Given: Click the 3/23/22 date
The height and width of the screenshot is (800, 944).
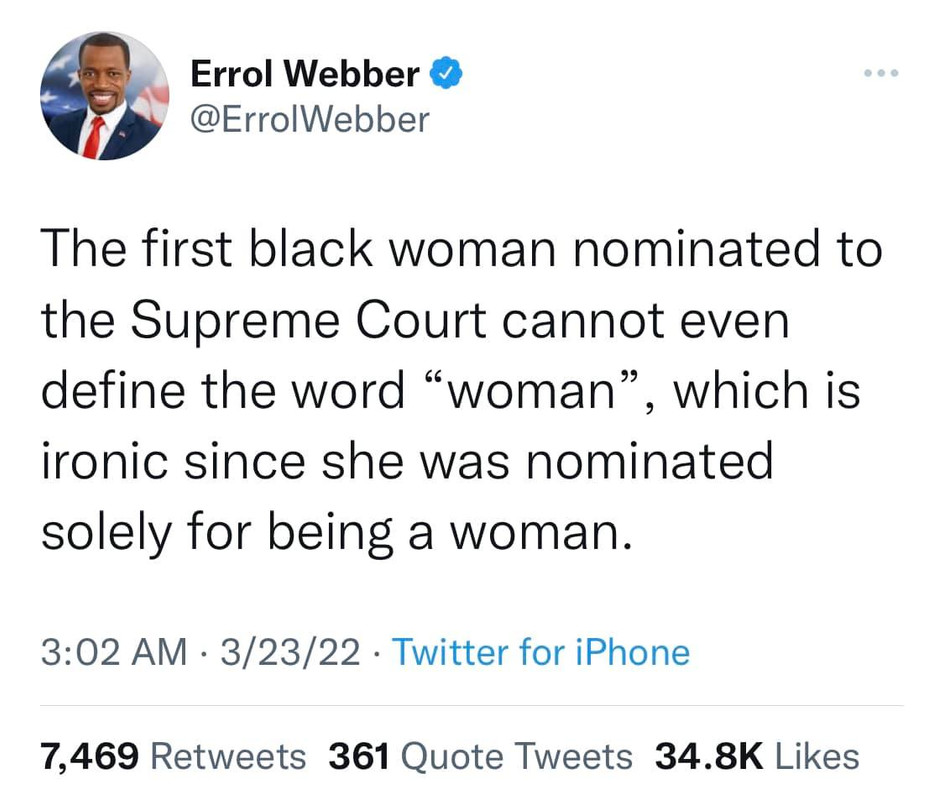Looking at the screenshot, I should [290, 653].
